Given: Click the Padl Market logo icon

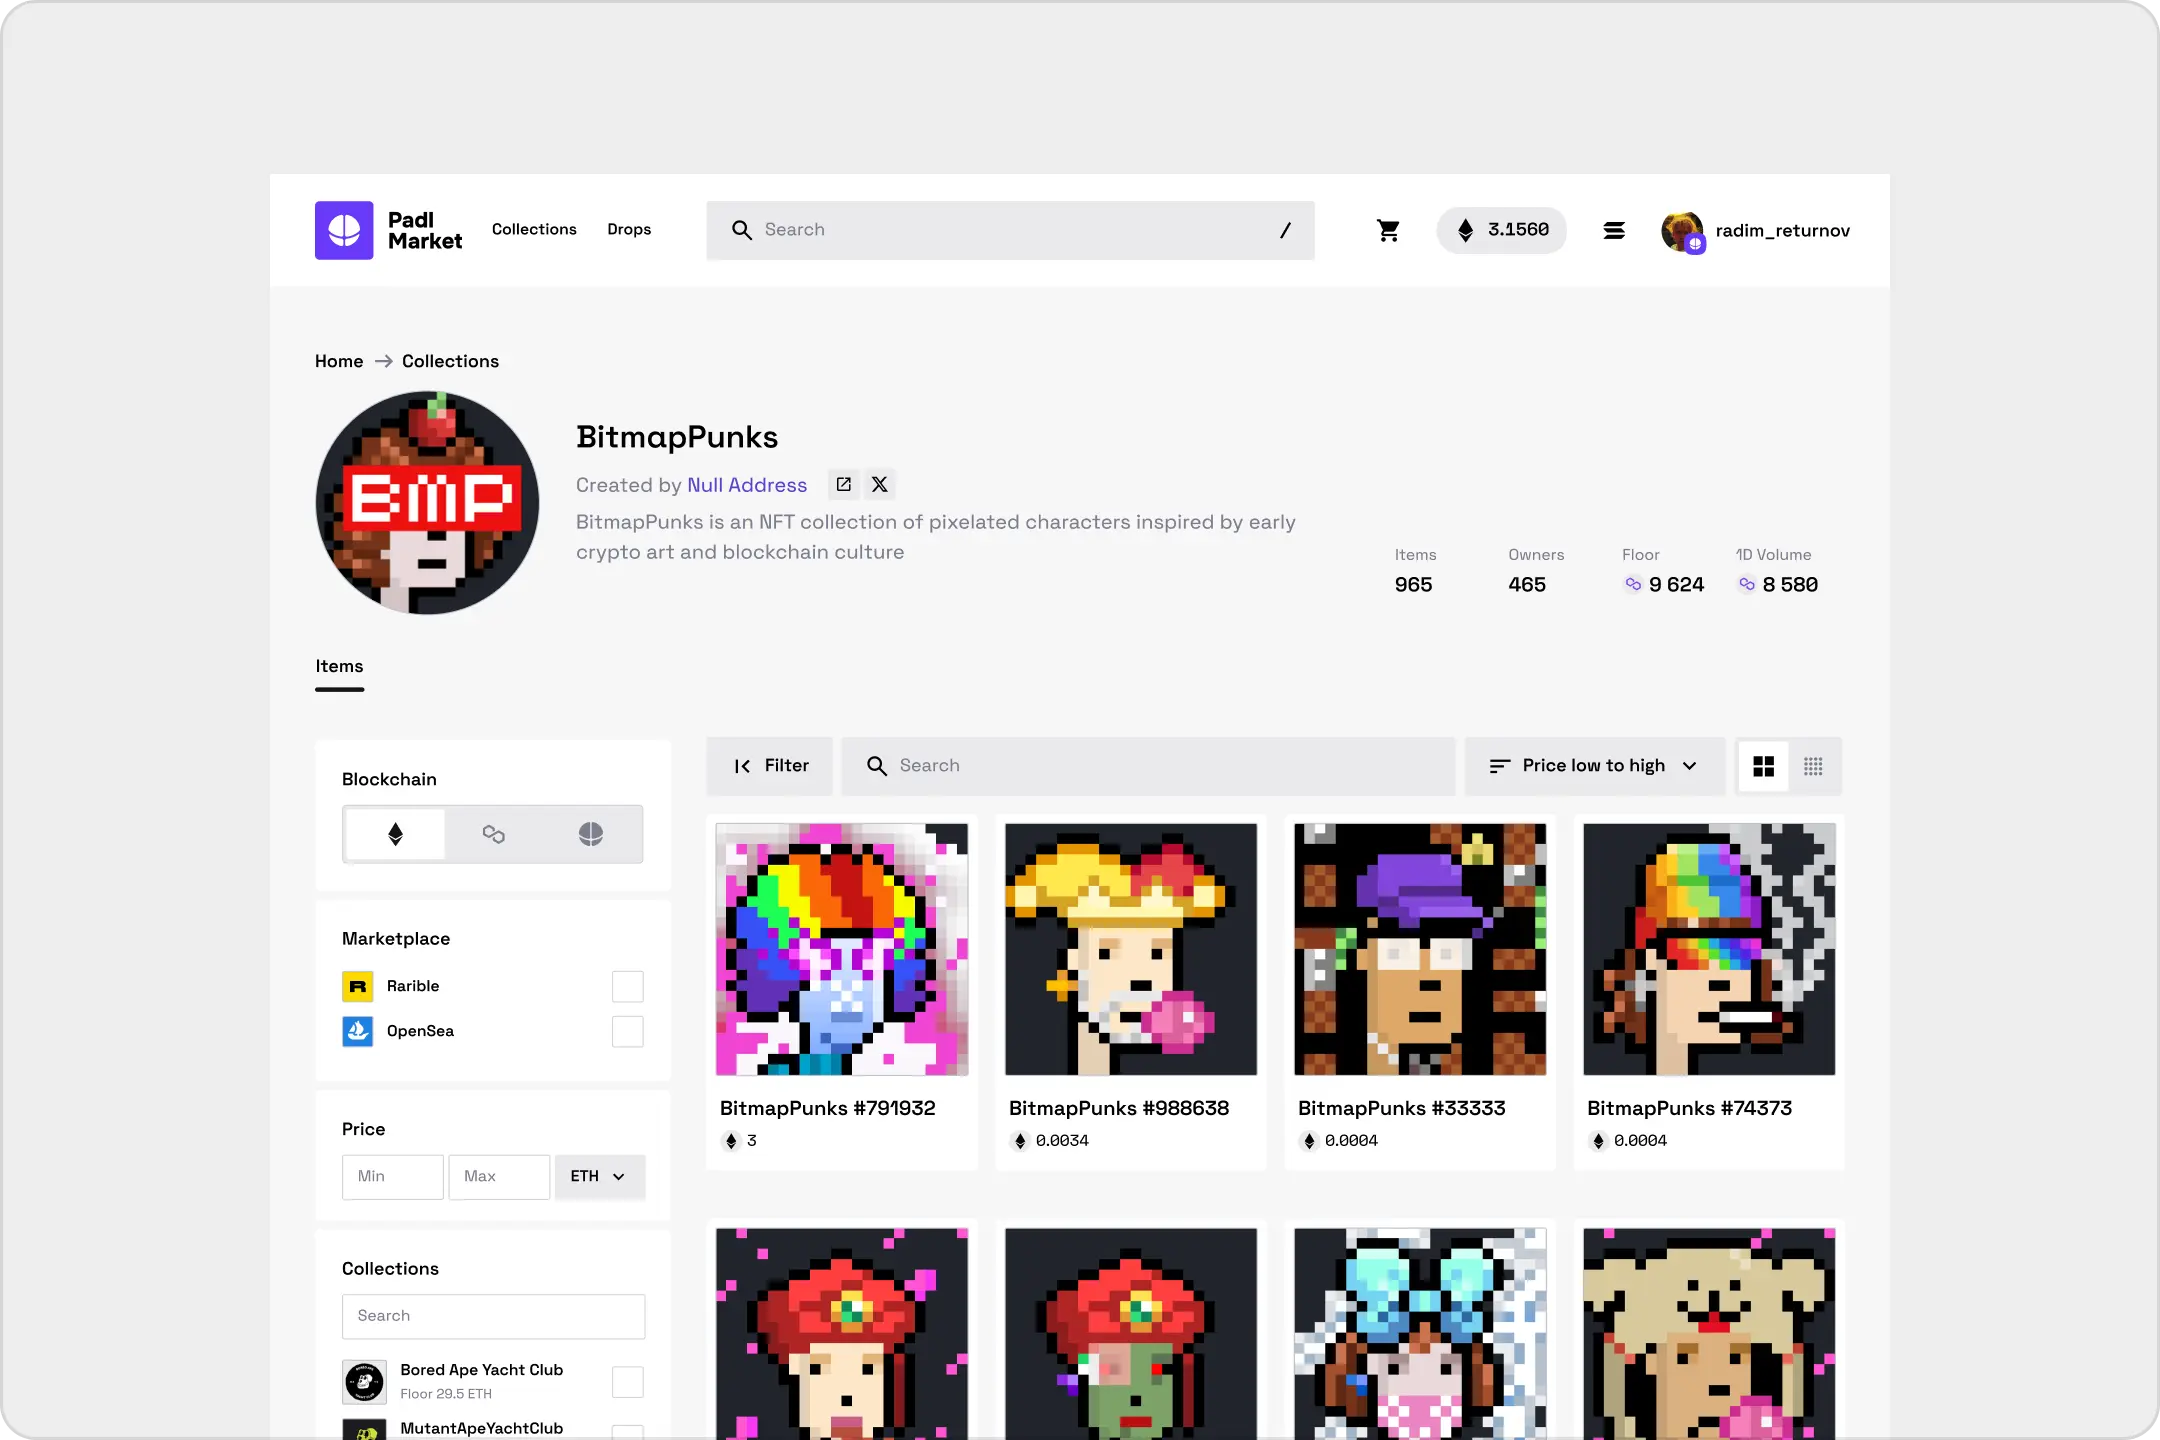Looking at the screenshot, I should coord(344,231).
